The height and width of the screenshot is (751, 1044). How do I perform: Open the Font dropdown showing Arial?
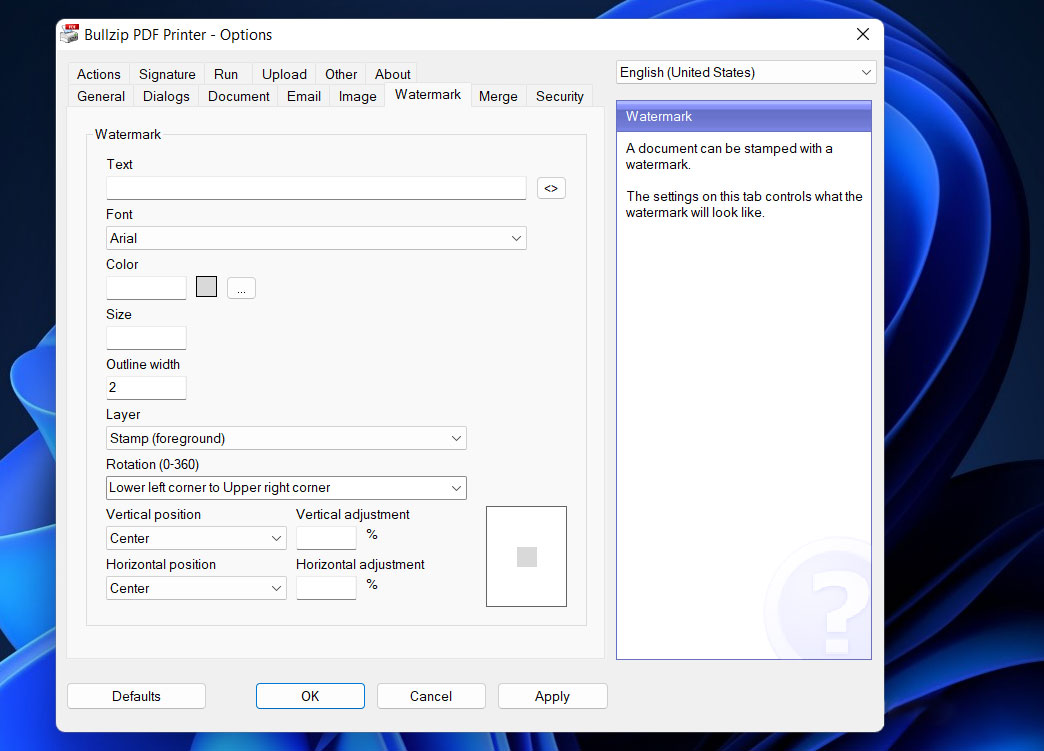316,238
